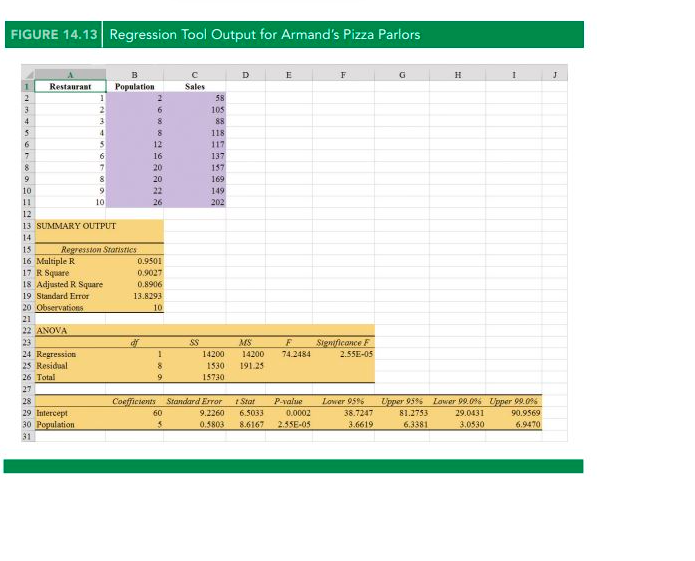Click the t Stat header
Viewport: 695px width, 561px height.
tap(245, 401)
